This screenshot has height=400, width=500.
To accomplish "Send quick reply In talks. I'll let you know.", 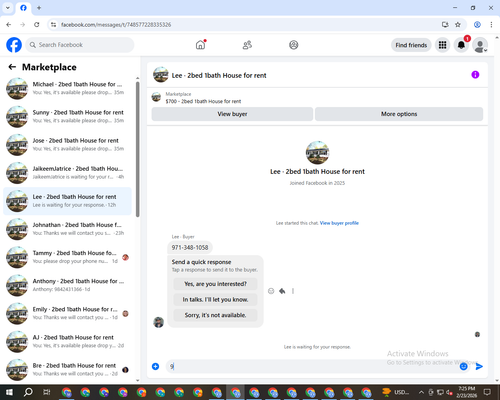I will click(x=215, y=300).
